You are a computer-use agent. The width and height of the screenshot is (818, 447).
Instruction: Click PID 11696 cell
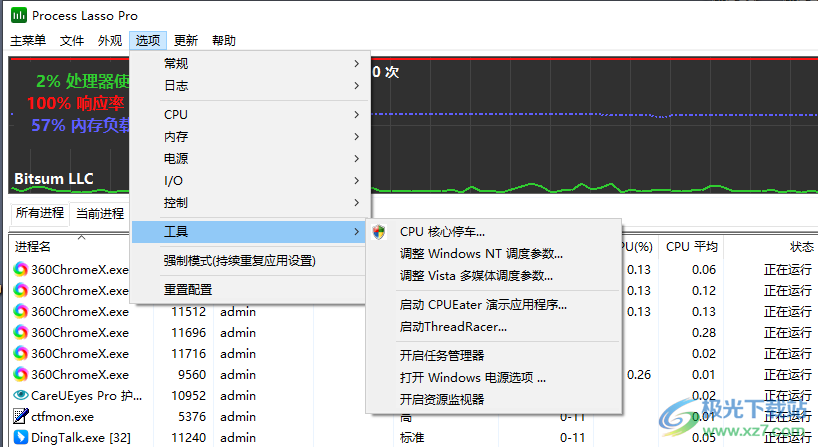click(x=188, y=332)
